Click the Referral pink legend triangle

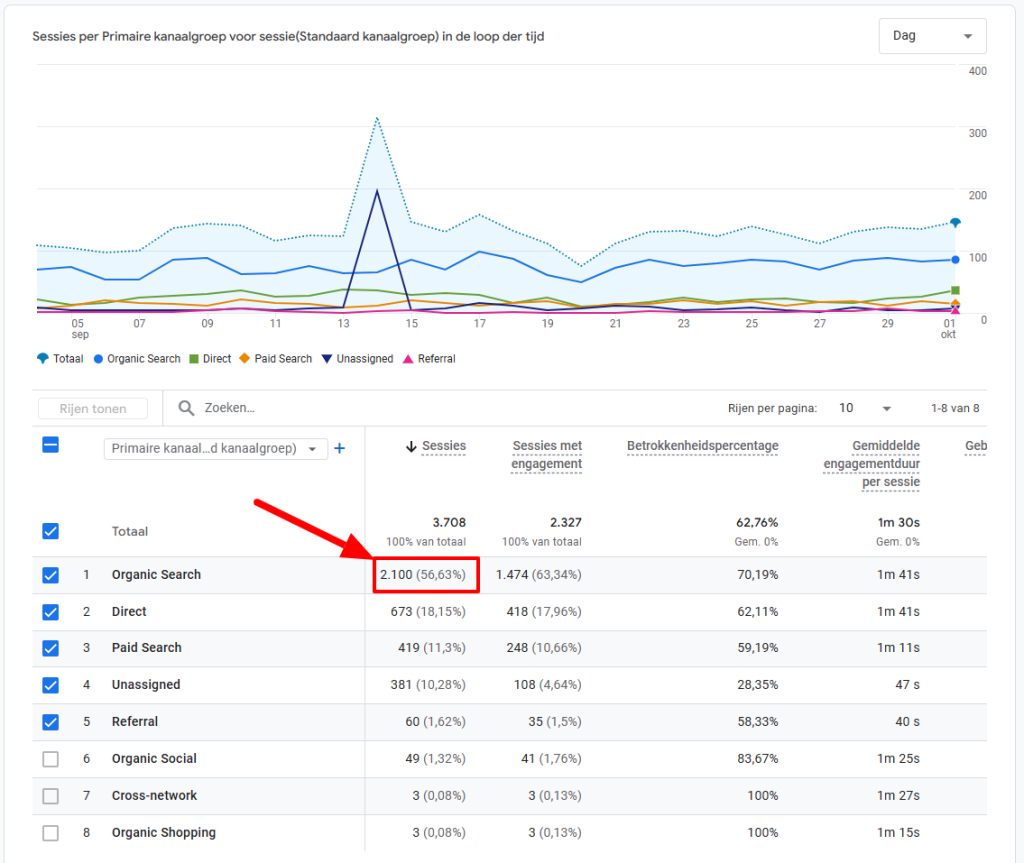408,359
